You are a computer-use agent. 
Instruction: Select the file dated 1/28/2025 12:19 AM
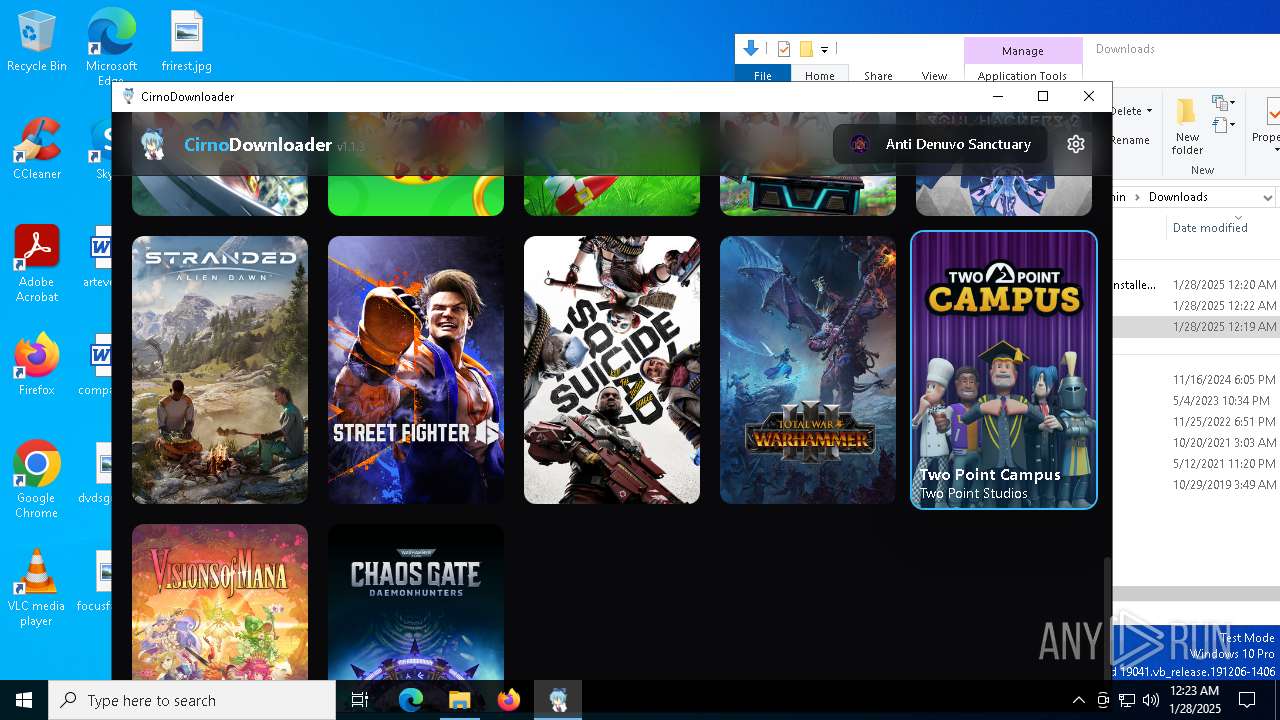tap(1195, 327)
